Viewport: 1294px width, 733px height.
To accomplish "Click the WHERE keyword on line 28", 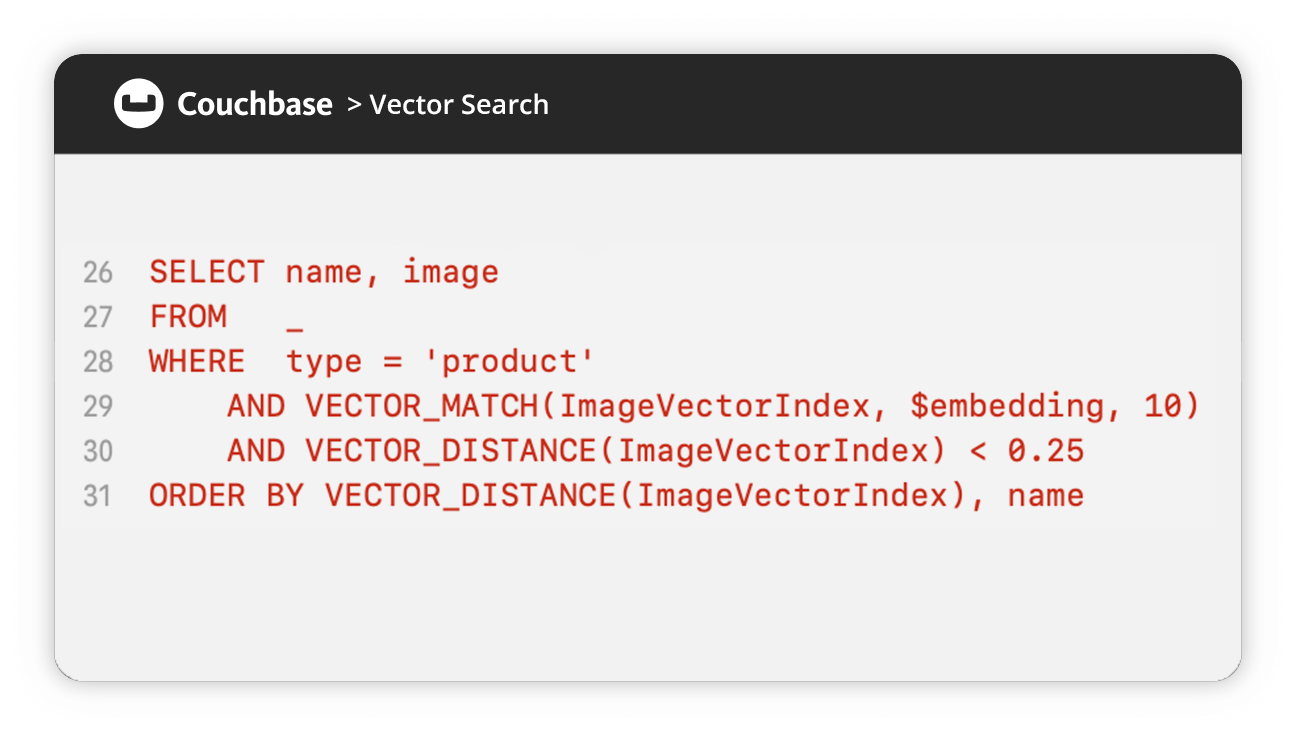I will [197, 362].
